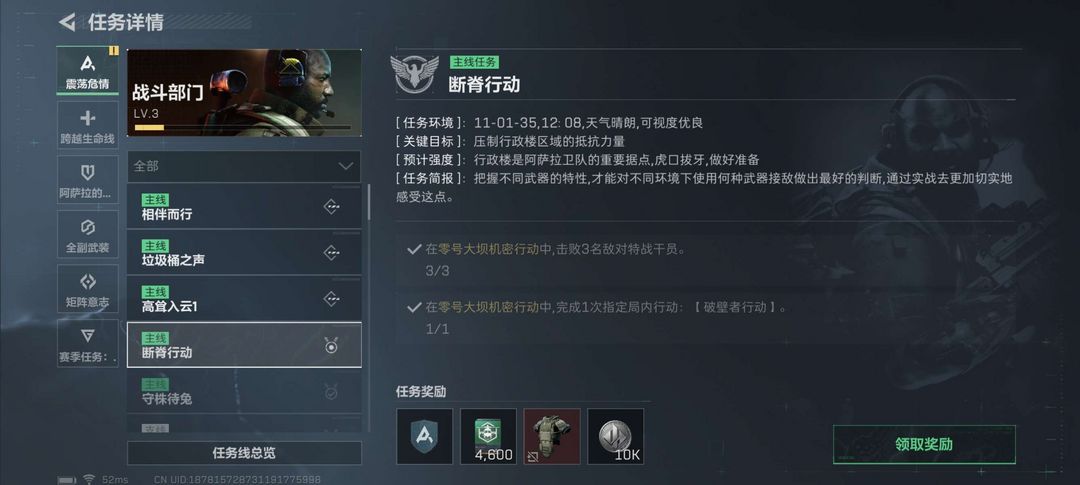Open the 高耸入云1 mission entry

pos(244,299)
